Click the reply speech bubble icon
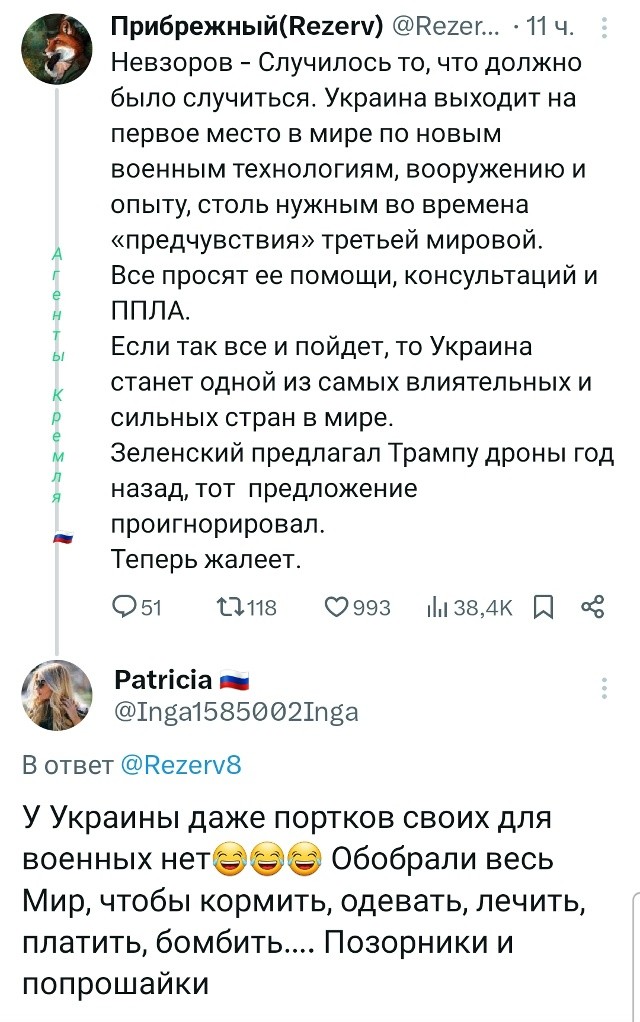640x1022 pixels. click(124, 607)
